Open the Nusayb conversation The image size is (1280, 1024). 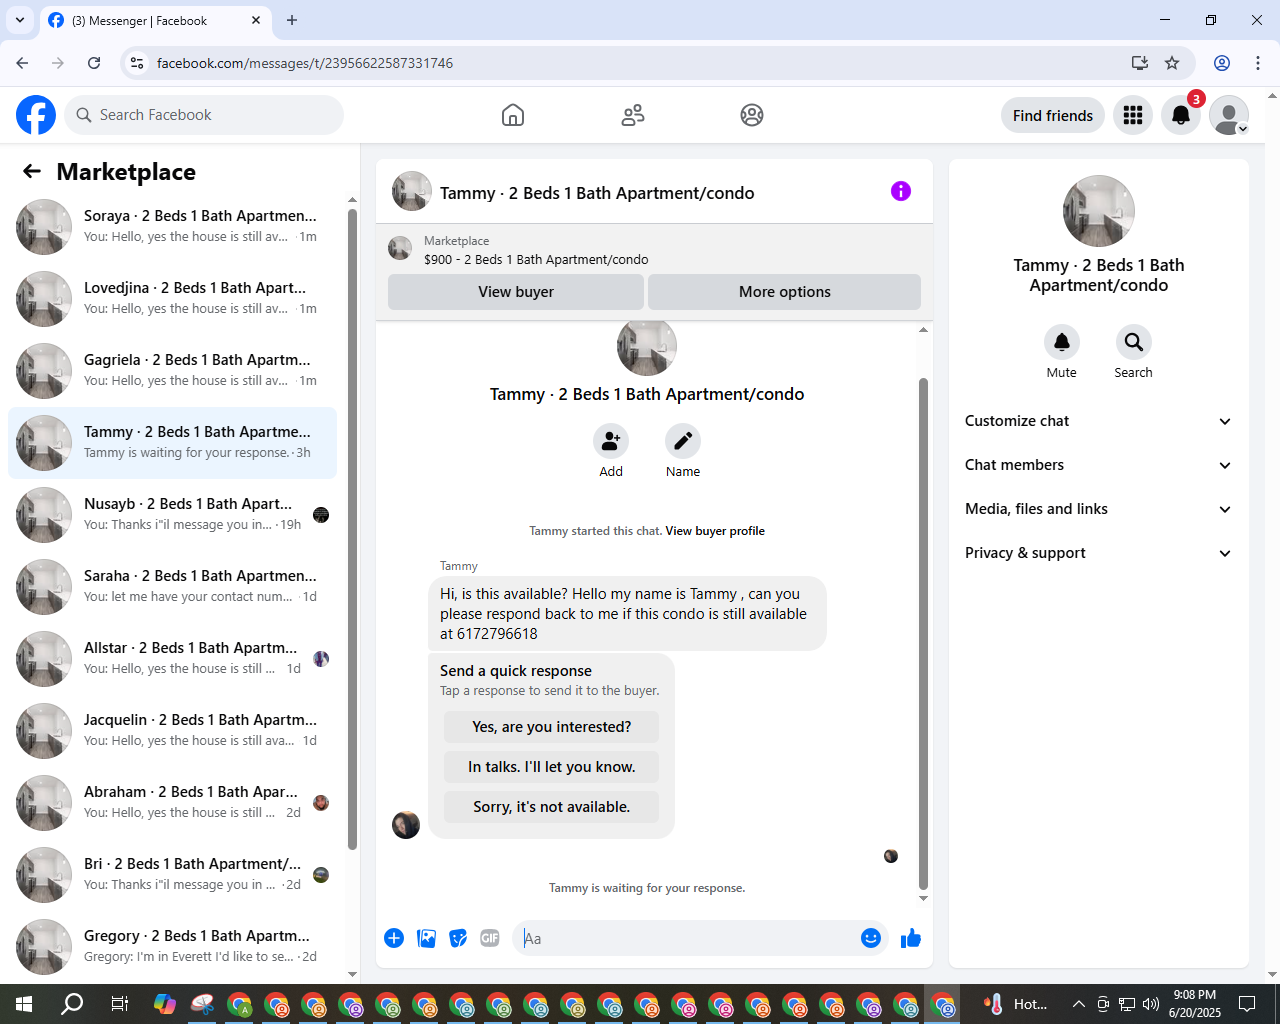(x=173, y=515)
